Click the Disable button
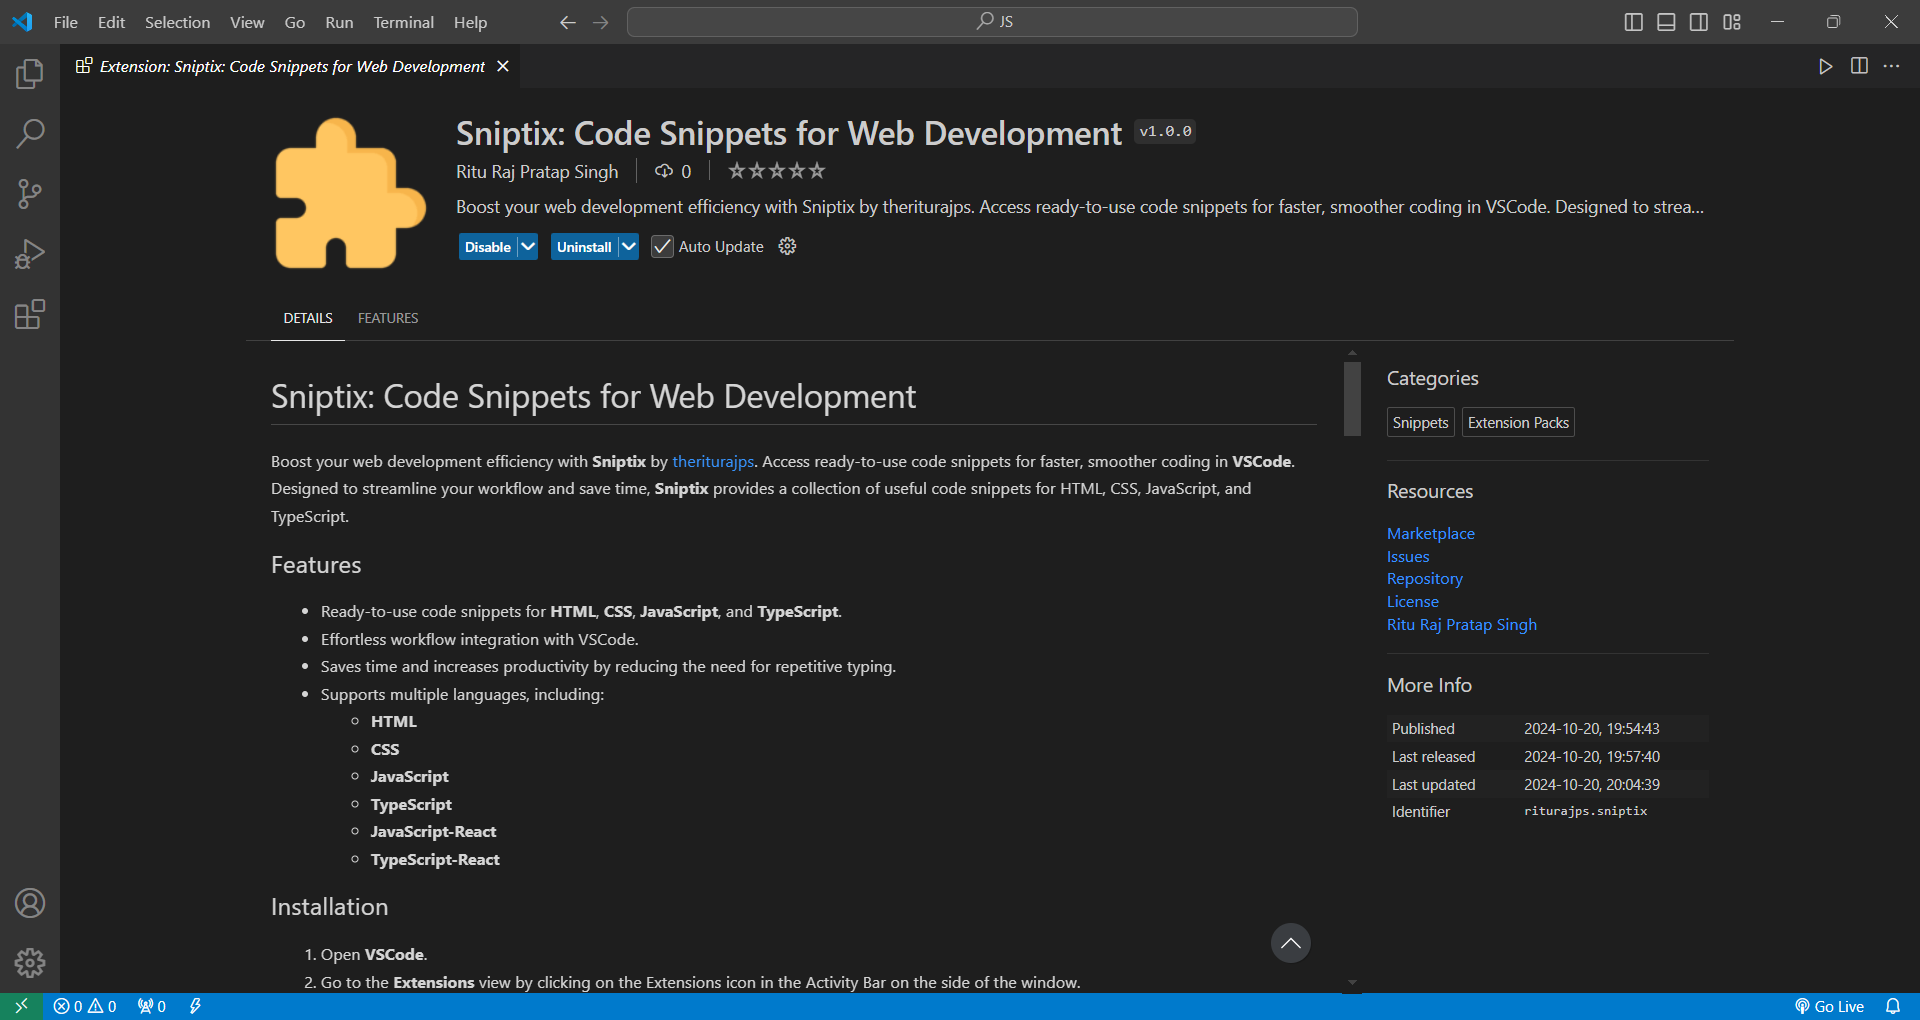The height and width of the screenshot is (1020, 1920). [x=488, y=246]
